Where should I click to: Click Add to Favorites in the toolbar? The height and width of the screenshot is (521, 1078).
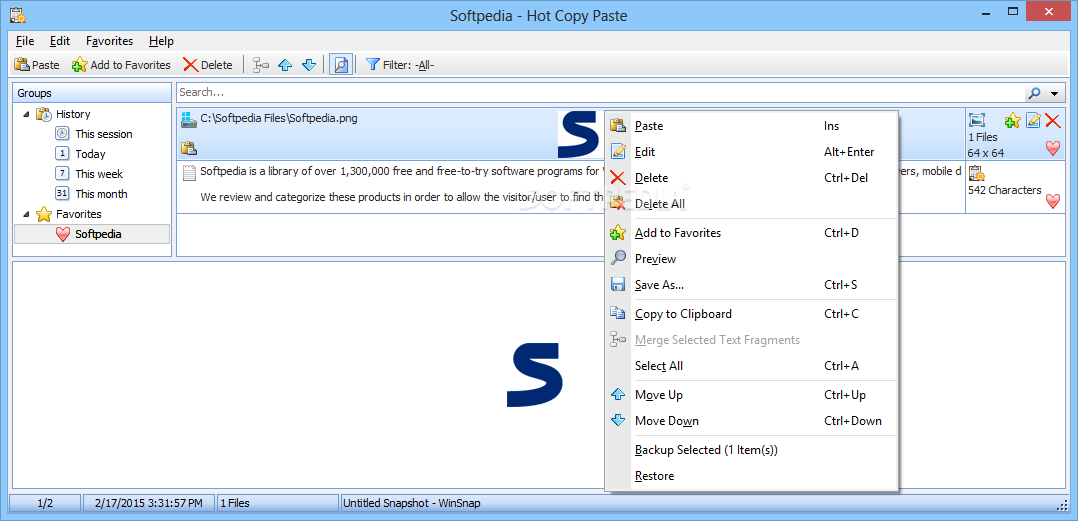121,65
